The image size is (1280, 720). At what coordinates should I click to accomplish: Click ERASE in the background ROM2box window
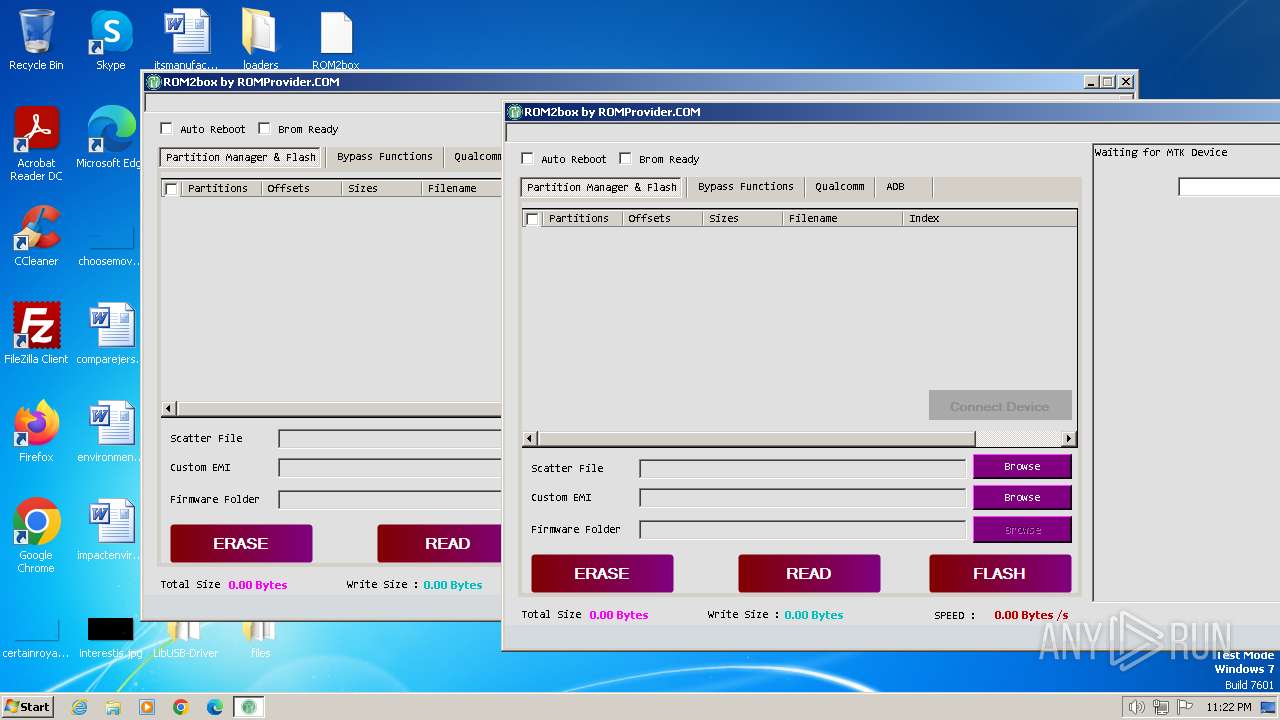pos(241,544)
